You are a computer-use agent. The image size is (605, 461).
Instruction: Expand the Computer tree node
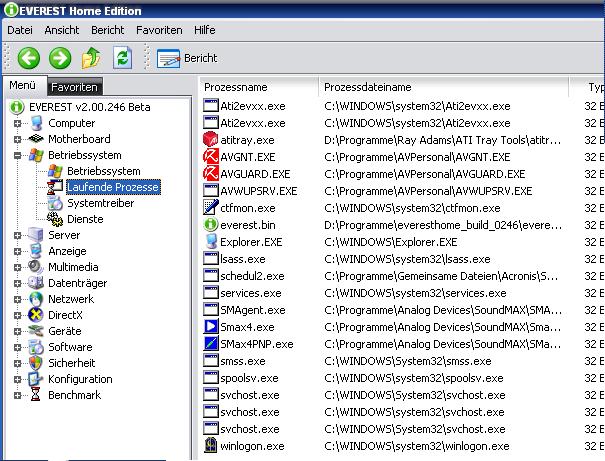click(18, 123)
